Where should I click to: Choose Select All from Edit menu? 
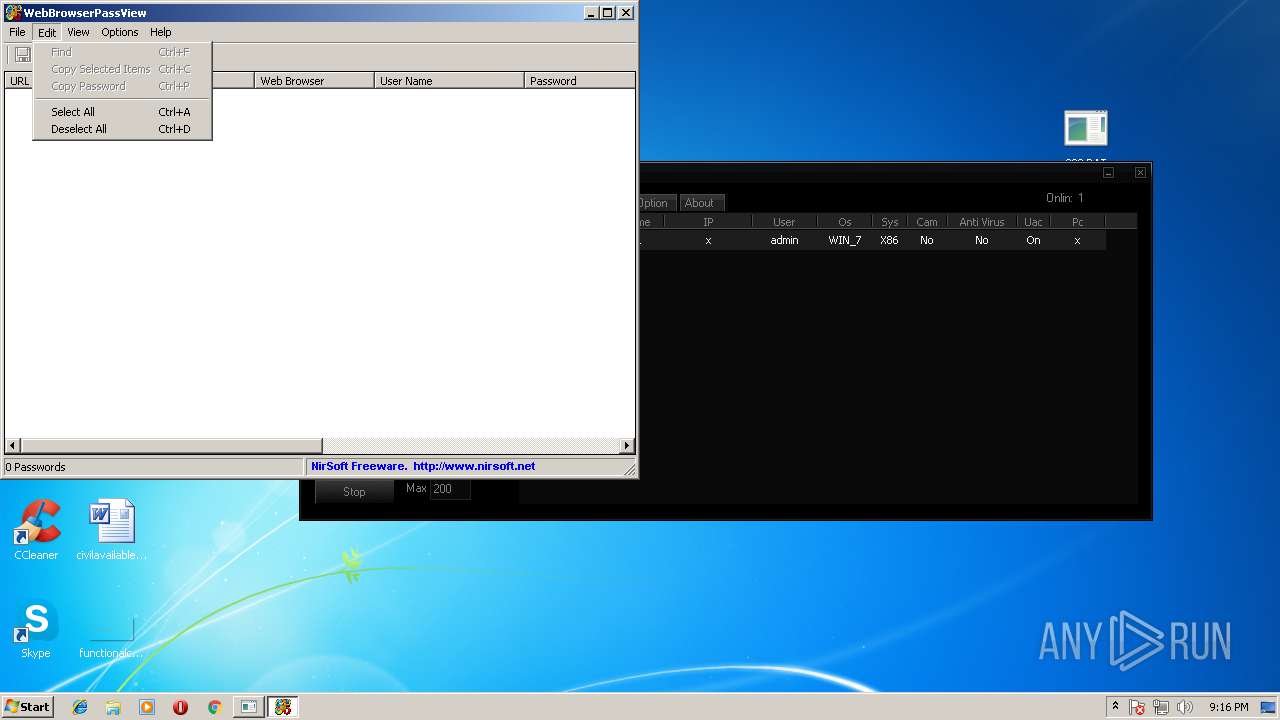coord(122,112)
